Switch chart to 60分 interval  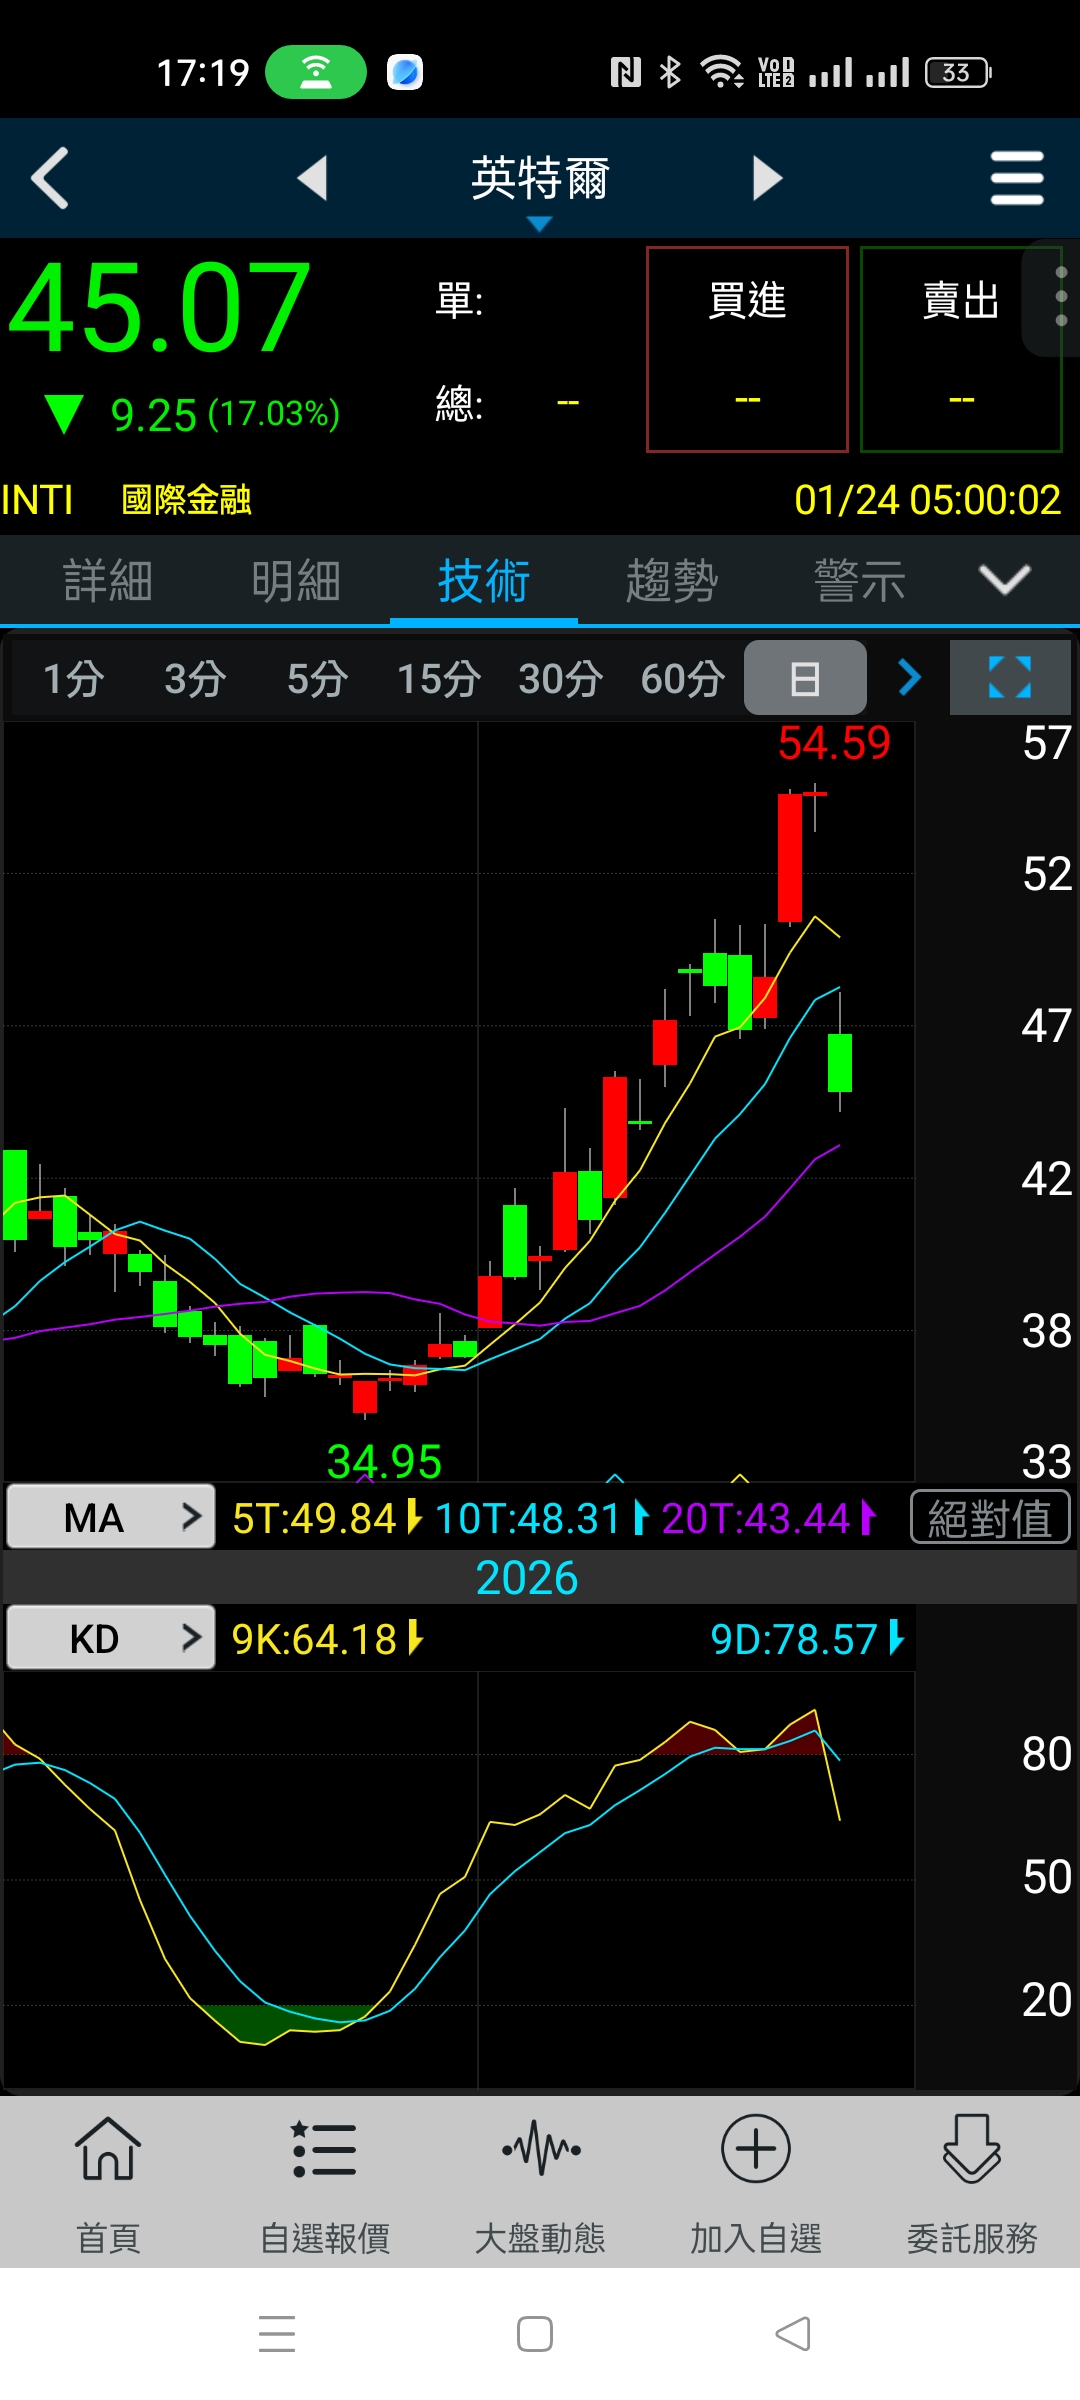tap(682, 679)
